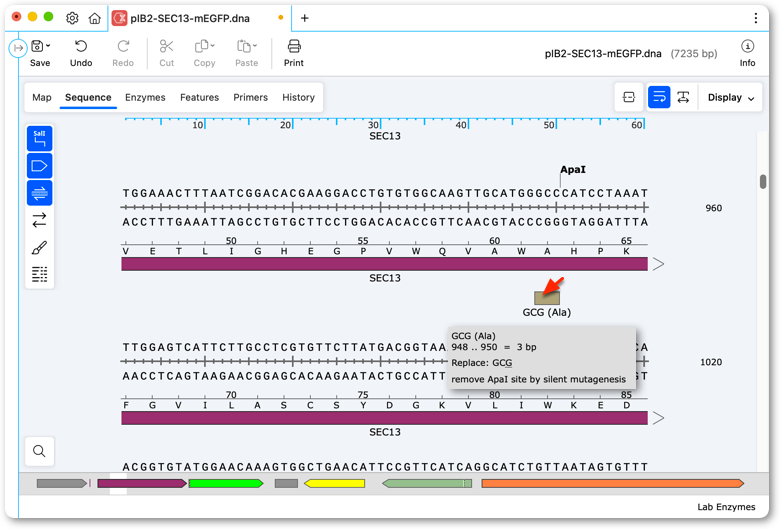The image size is (780, 529).
Task: Click the SEC13 label under the ruler
Action: point(385,136)
